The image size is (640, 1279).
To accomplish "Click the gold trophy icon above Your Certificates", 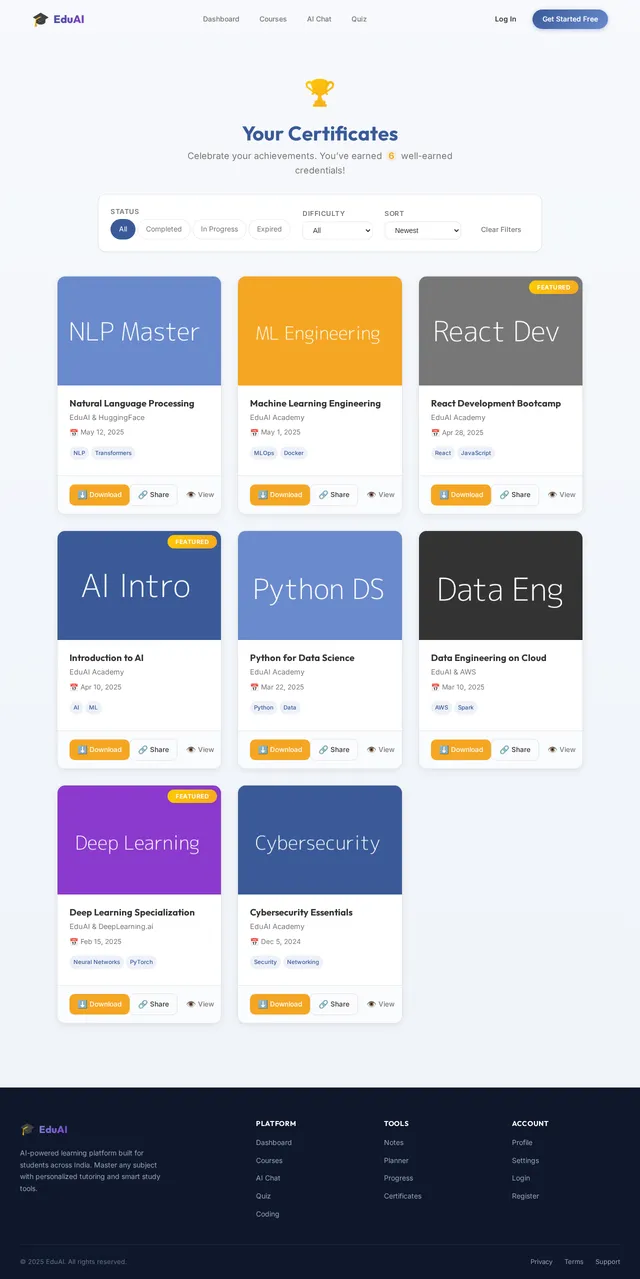I will click(x=320, y=93).
